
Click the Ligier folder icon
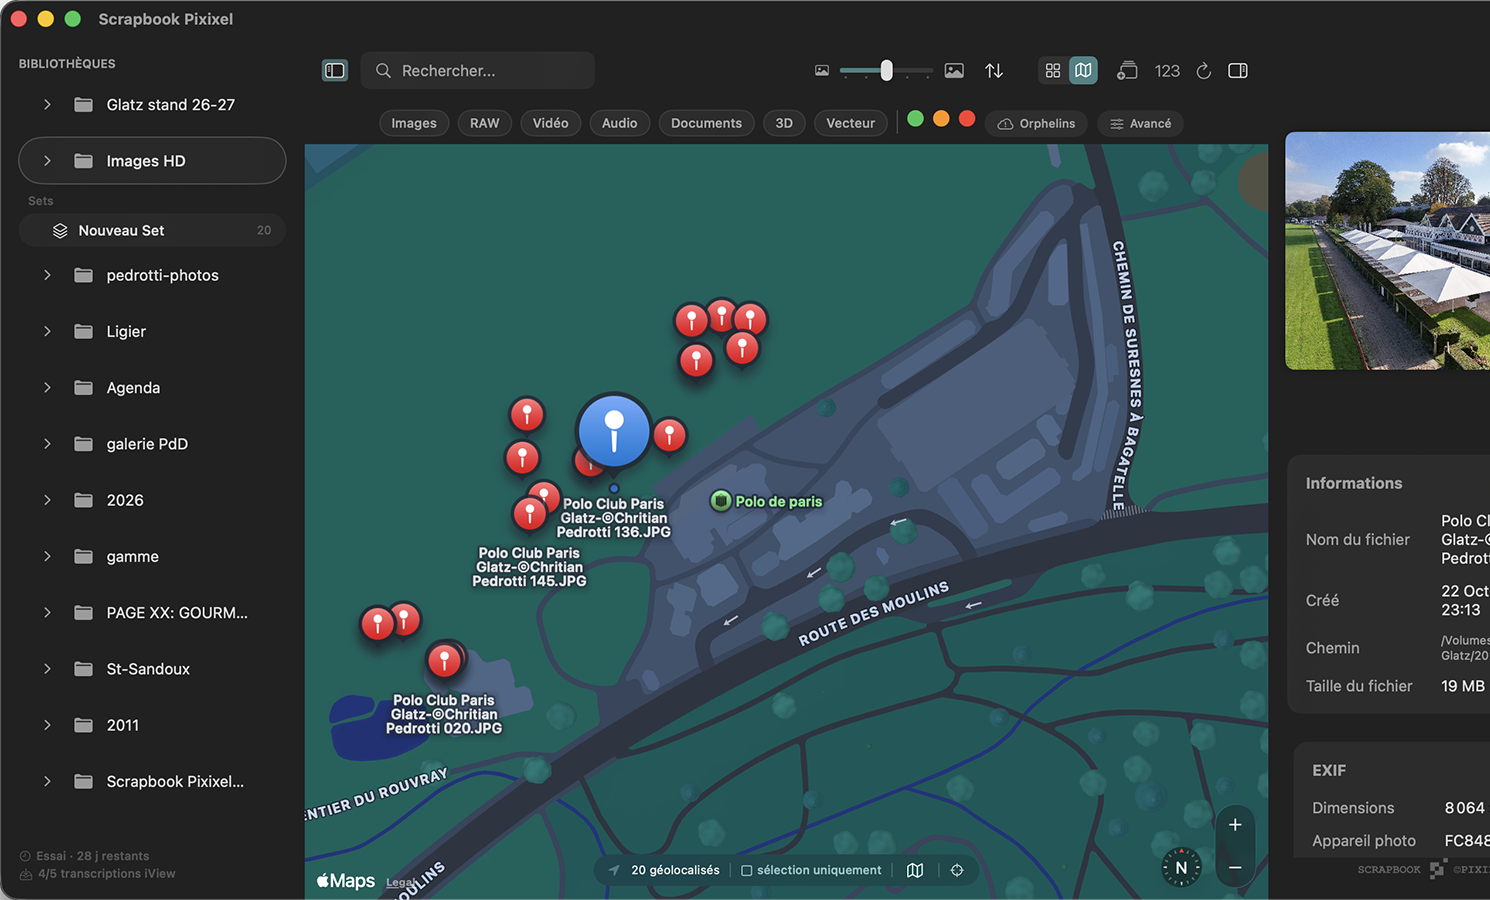84,332
